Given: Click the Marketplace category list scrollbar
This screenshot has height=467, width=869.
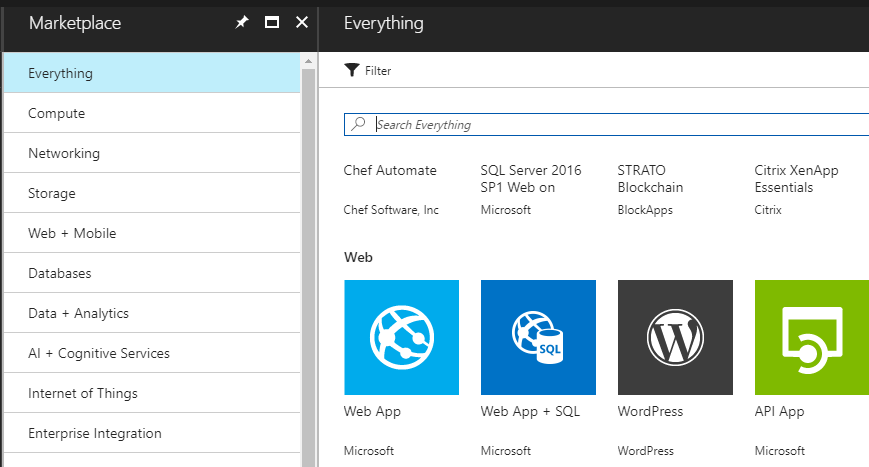Looking at the screenshot, I should click(308, 260).
